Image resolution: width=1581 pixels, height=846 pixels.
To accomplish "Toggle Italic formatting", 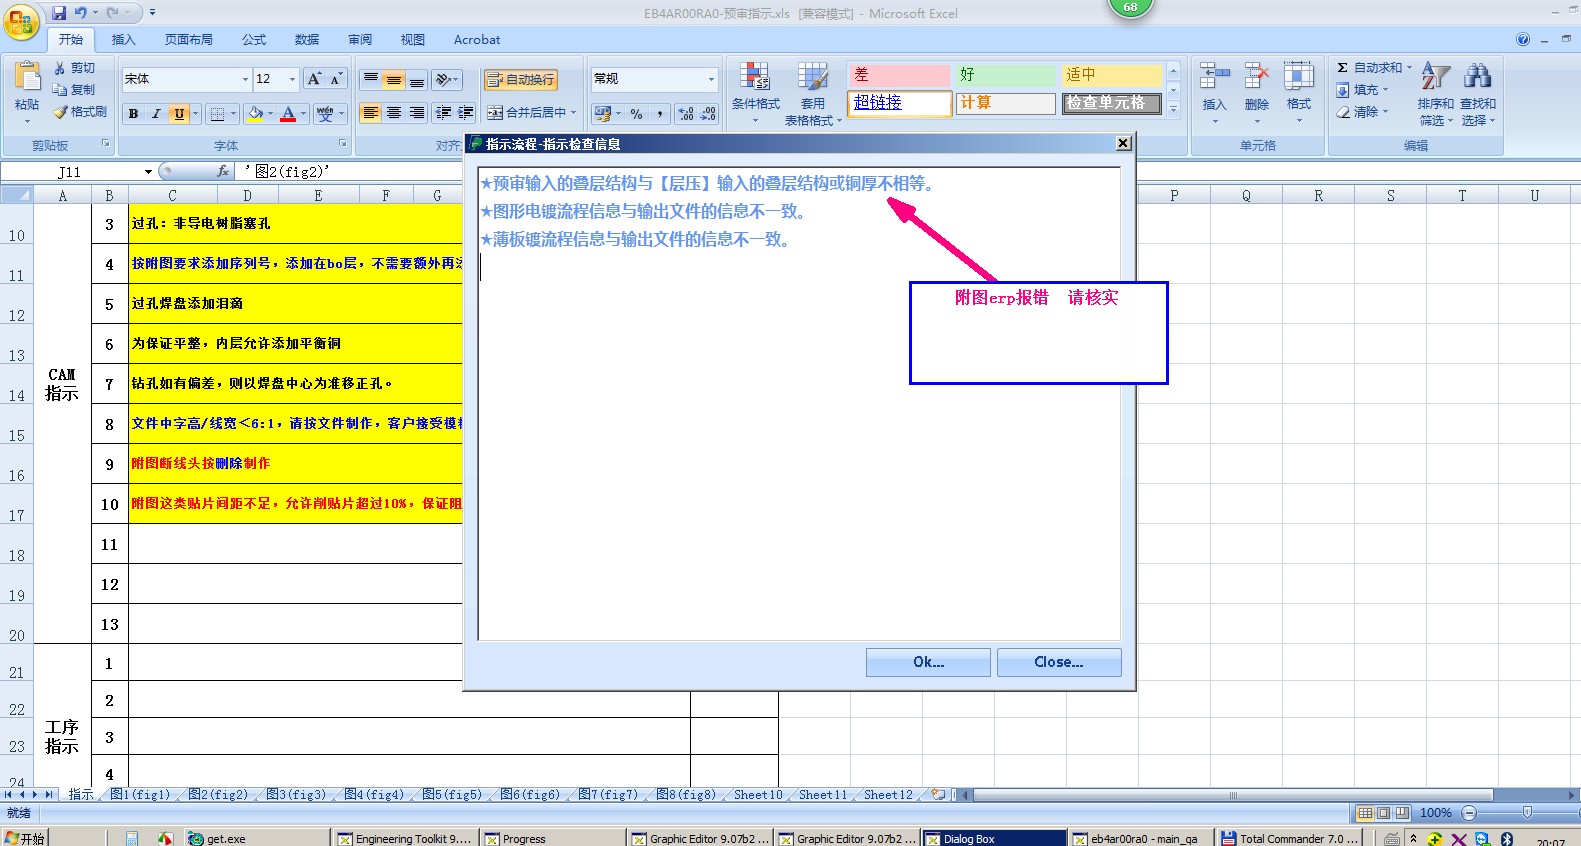I will click(156, 114).
